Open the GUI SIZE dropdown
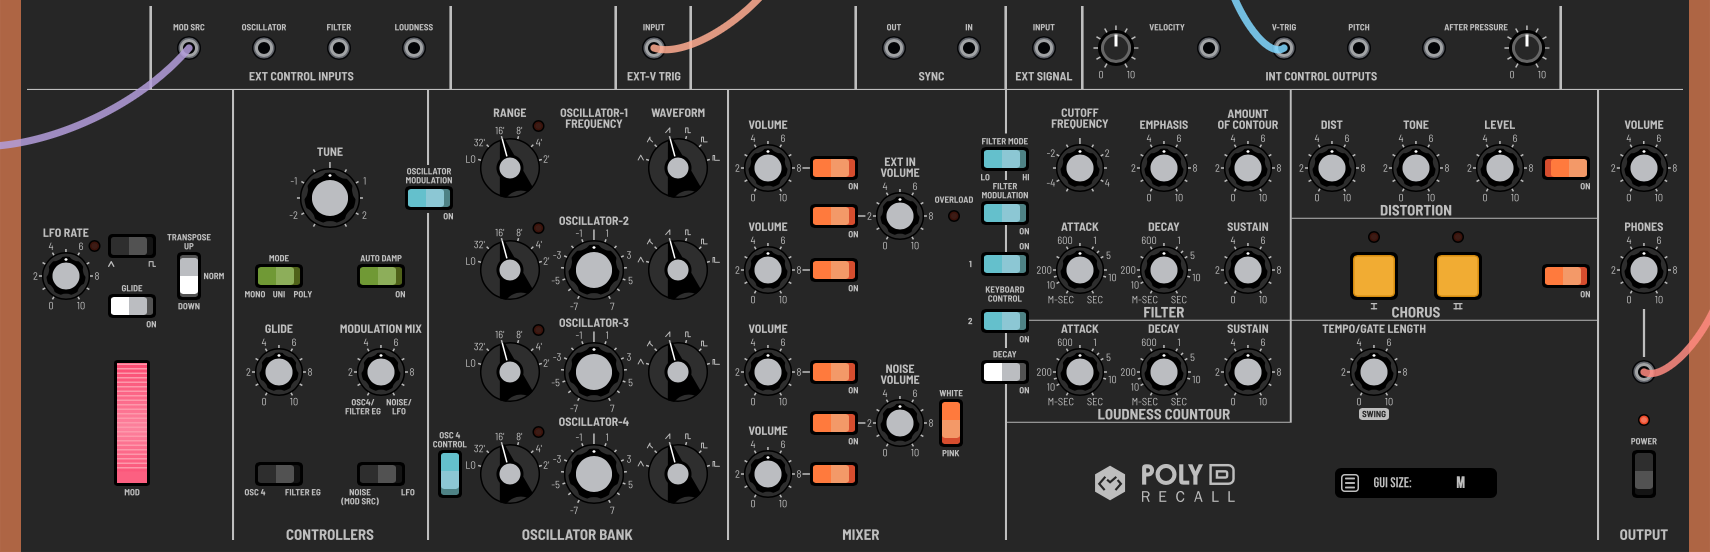The width and height of the screenshot is (1710, 552). [x=1416, y=483]
